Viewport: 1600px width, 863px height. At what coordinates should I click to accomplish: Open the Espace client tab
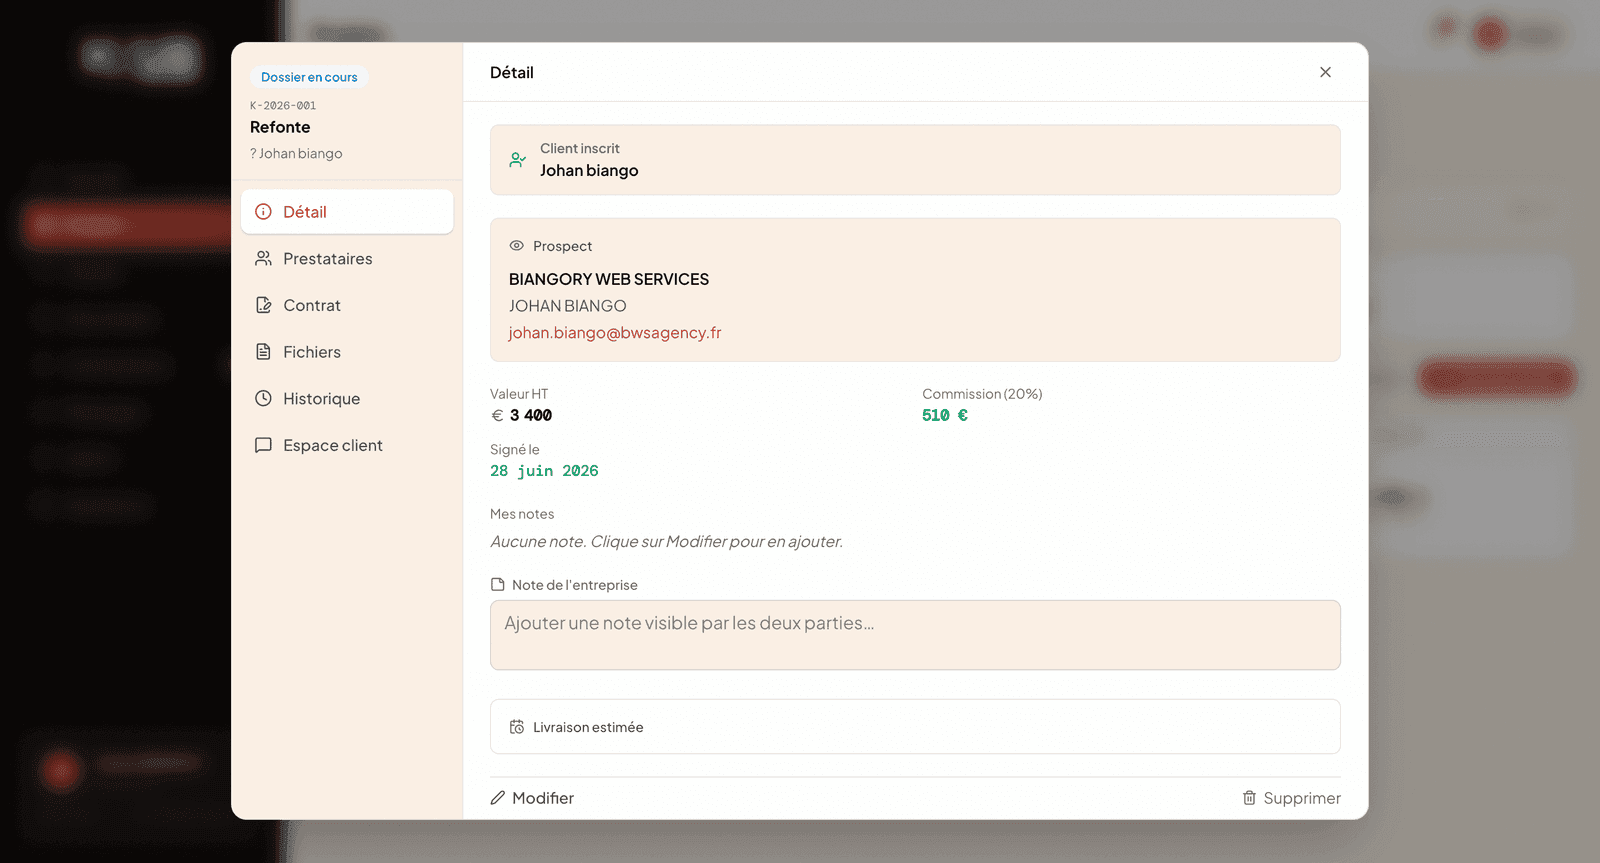(347, 445)
